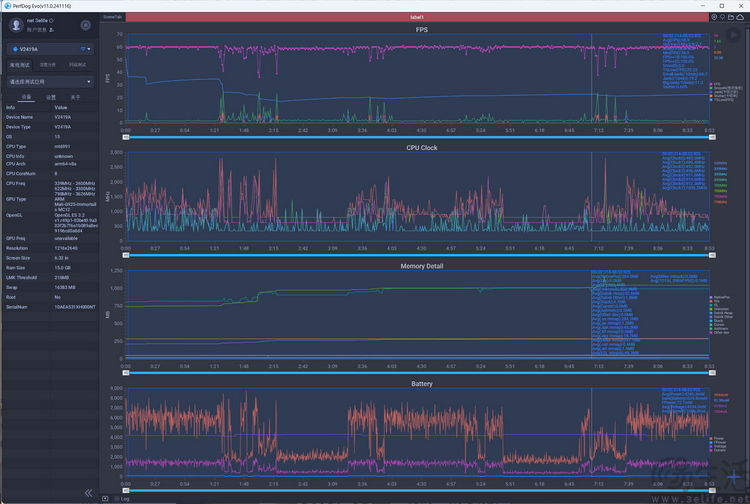
Task: Switch to the 常规测试 tab
Action: click(x=20, y=65)
